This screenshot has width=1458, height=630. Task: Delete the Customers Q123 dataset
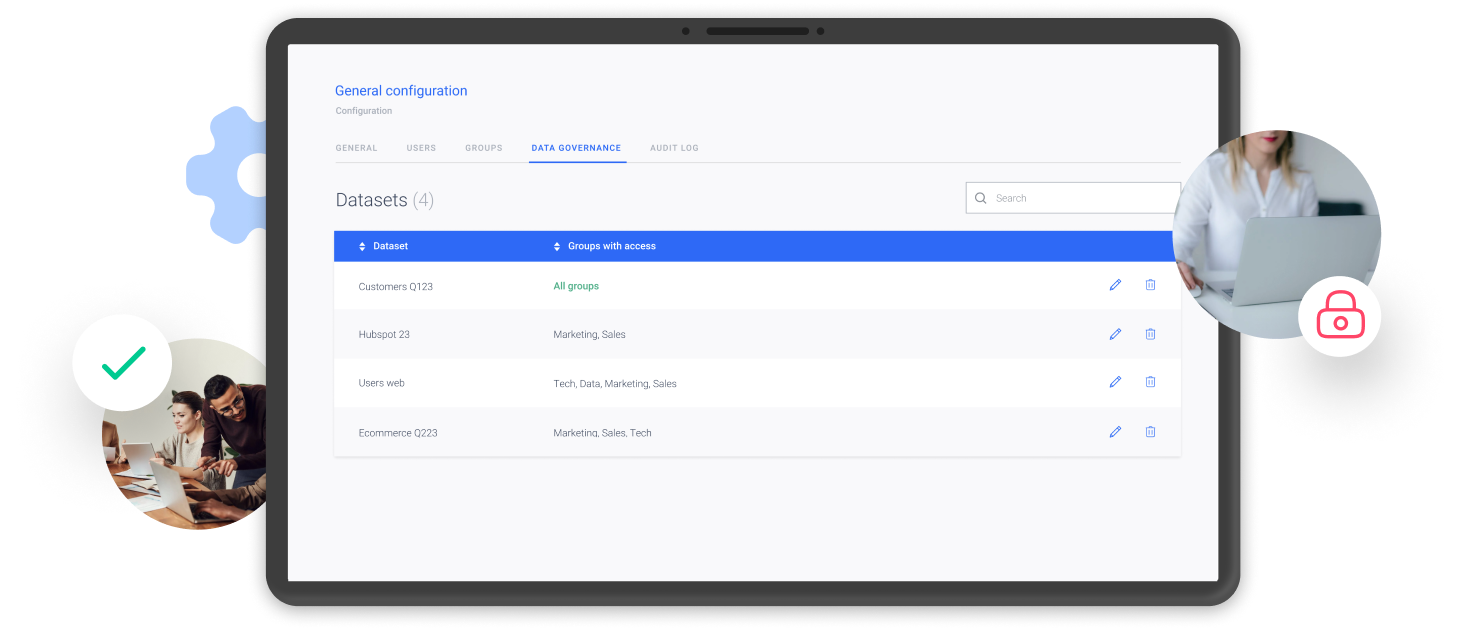point(1150,285)
